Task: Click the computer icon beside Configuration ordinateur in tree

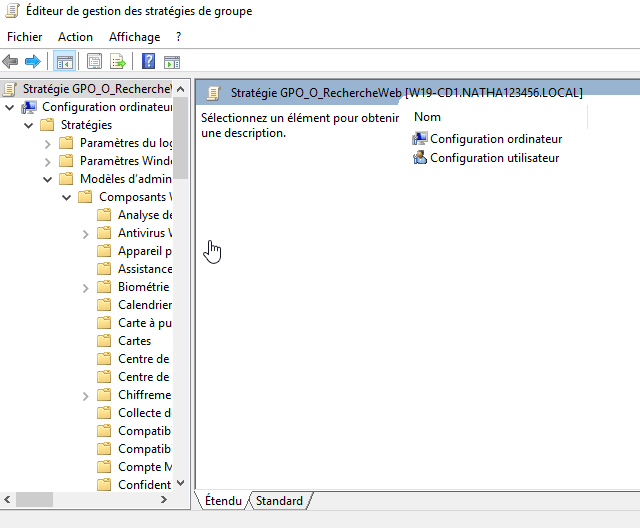Action: pyautogui.click(x=29, y=107)
